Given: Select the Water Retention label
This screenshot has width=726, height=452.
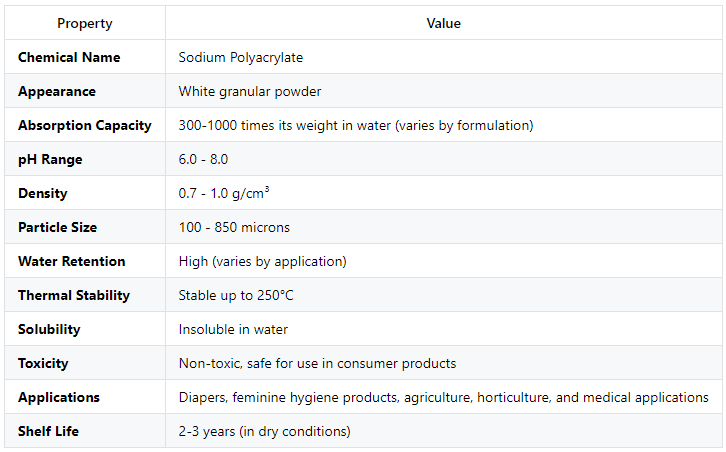Looking at the screenshot, I should [x=72, y=261].
